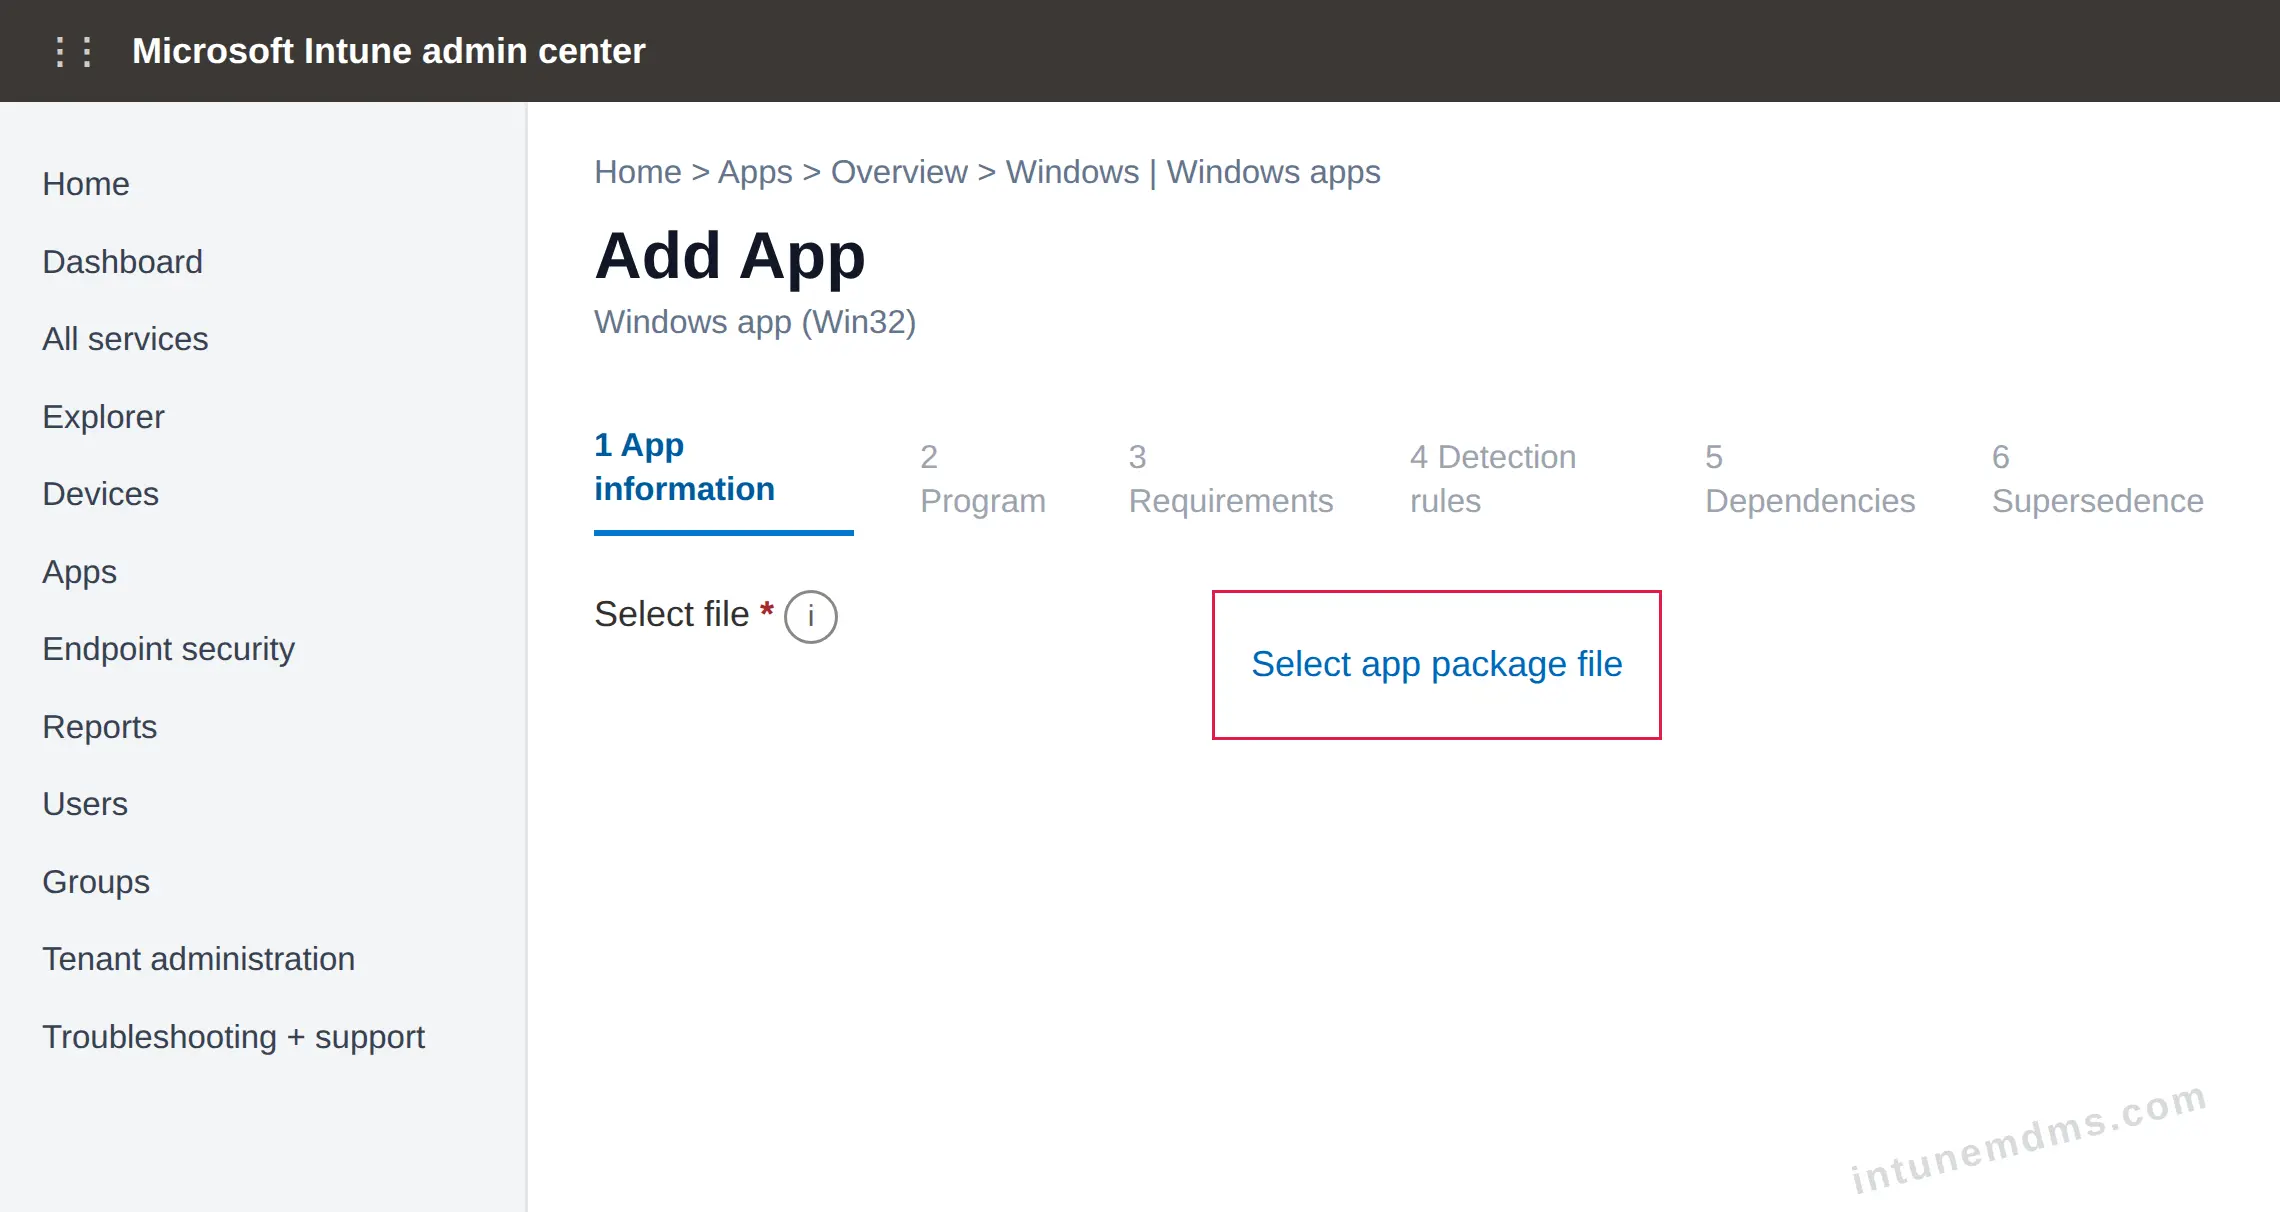Open Tenant administration
This screenshot has width=2280, height=1212.
(x=198, y=959)
